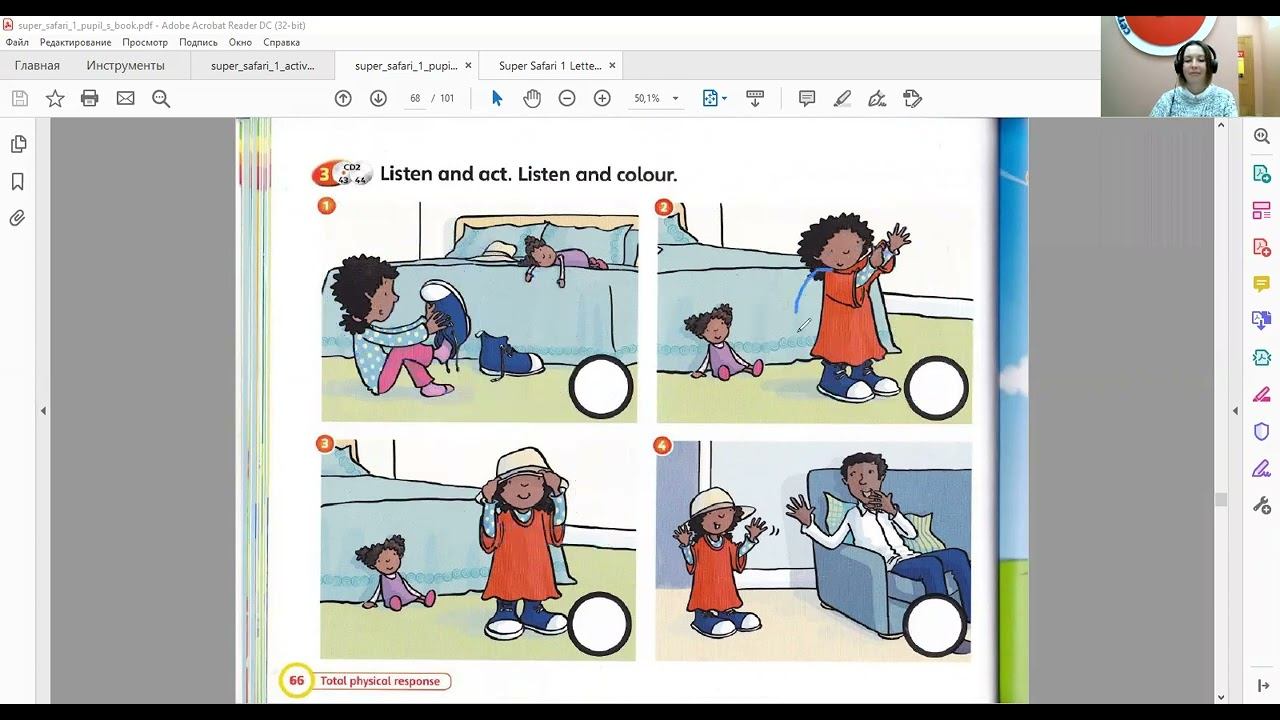Viewport: 1280px width, 720px height.
Task: Open Fill & Sign tool in the right pane
Action: tap(1262, 468)
